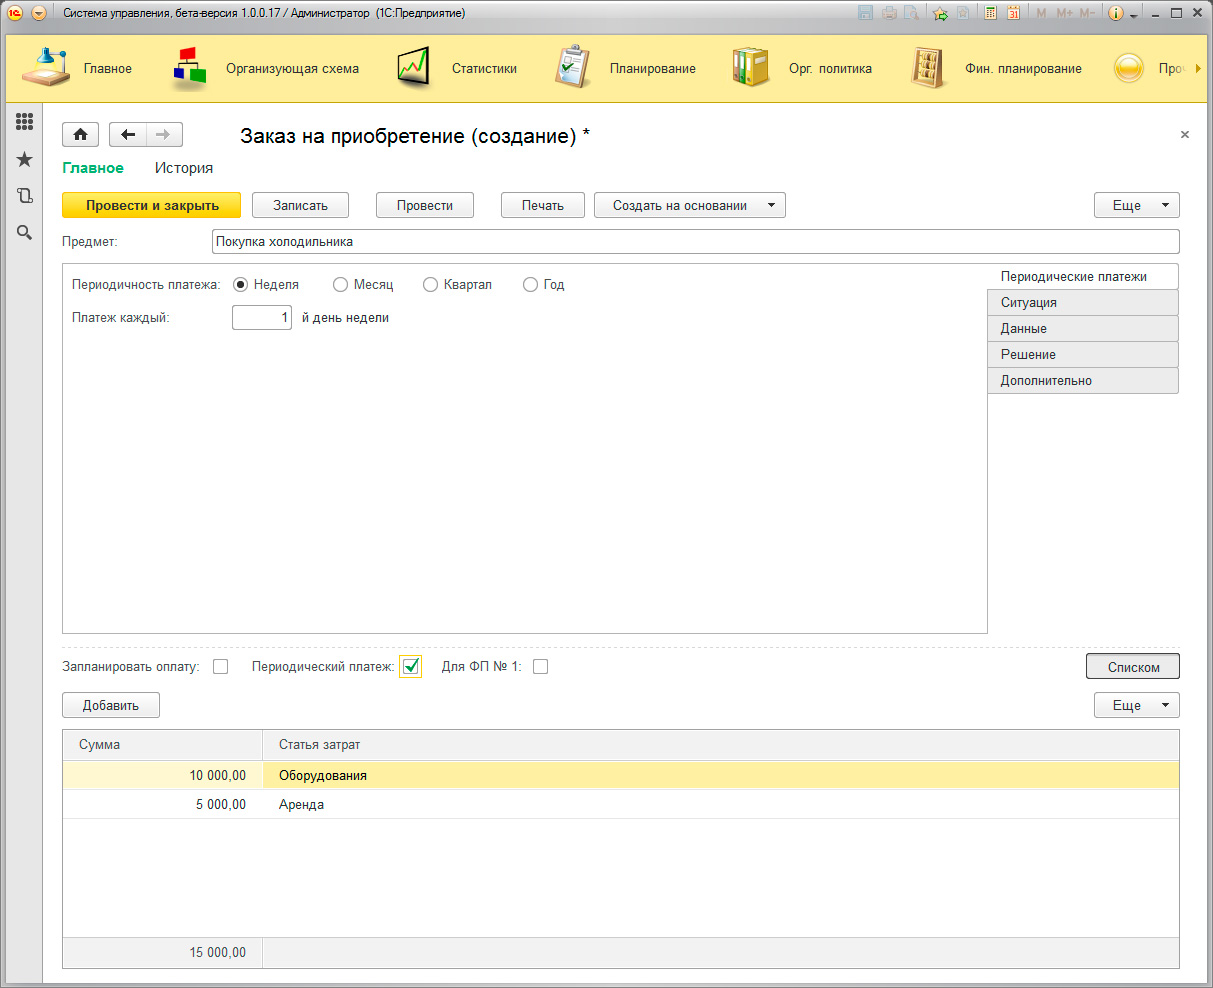This screenshot has width=1213, height=988.
Task: Click the 10 000,00 amount cell
Action: (162, 775)
